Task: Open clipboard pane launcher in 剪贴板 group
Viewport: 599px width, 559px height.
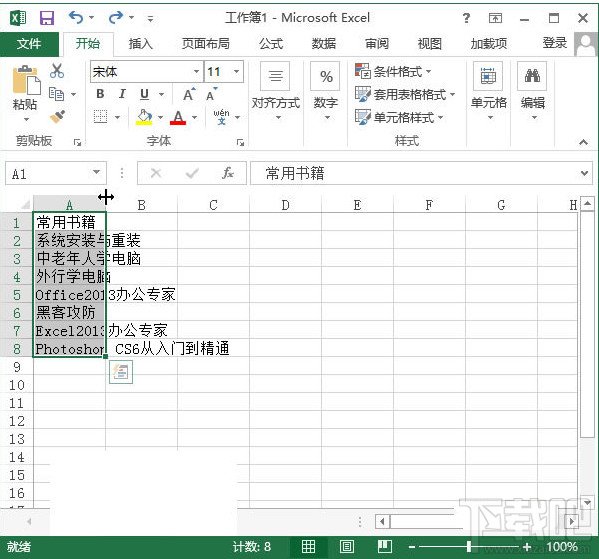Action: pos(77,143)
